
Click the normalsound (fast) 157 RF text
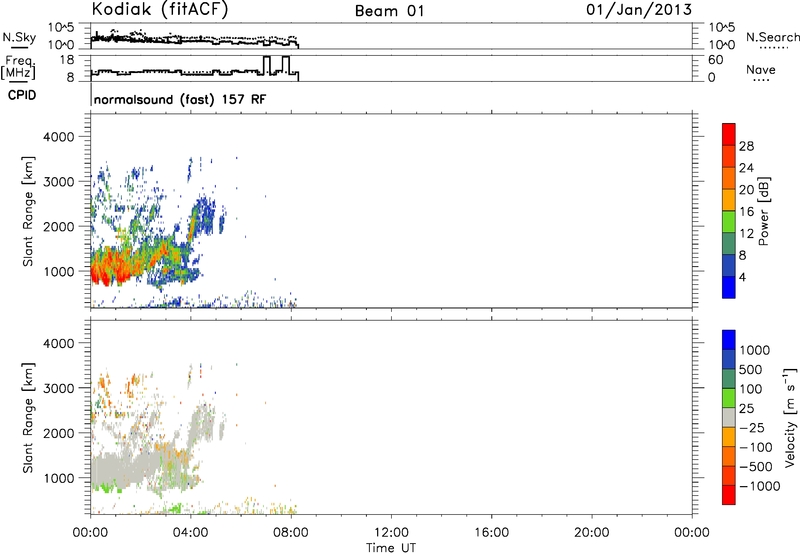pos(180,99)
